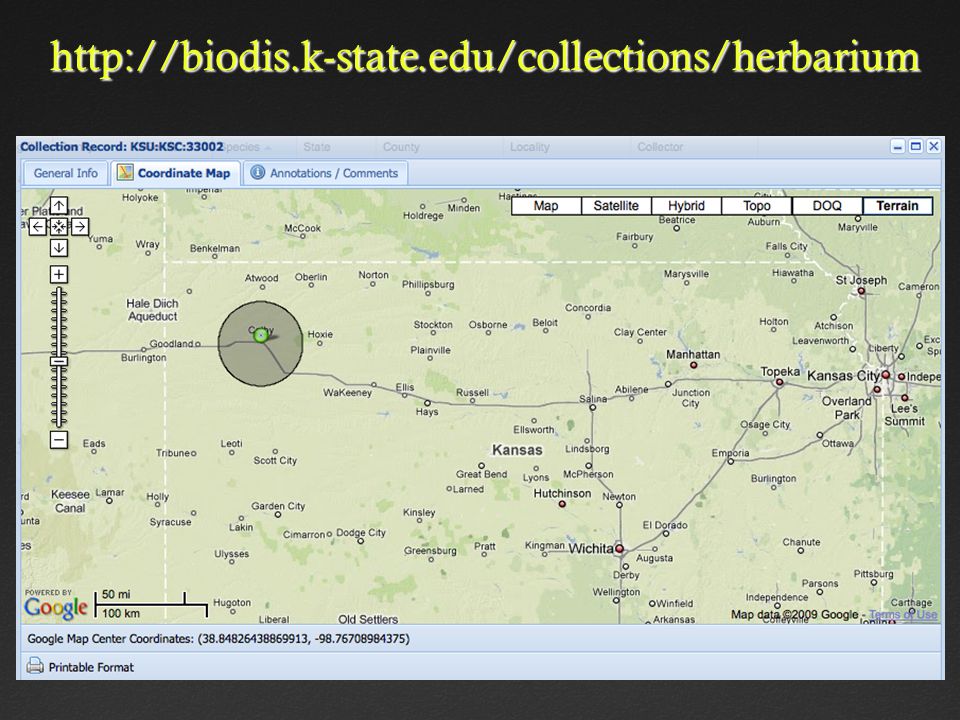
Task: Close the Collection Record window
Action: point(934,146)
